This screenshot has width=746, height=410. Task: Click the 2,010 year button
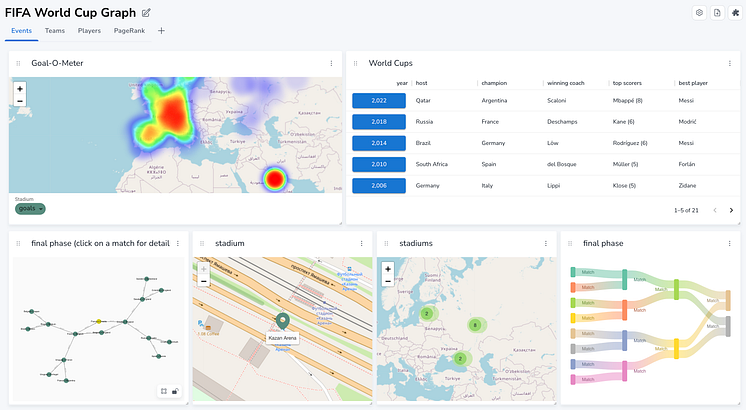point(379,164)
